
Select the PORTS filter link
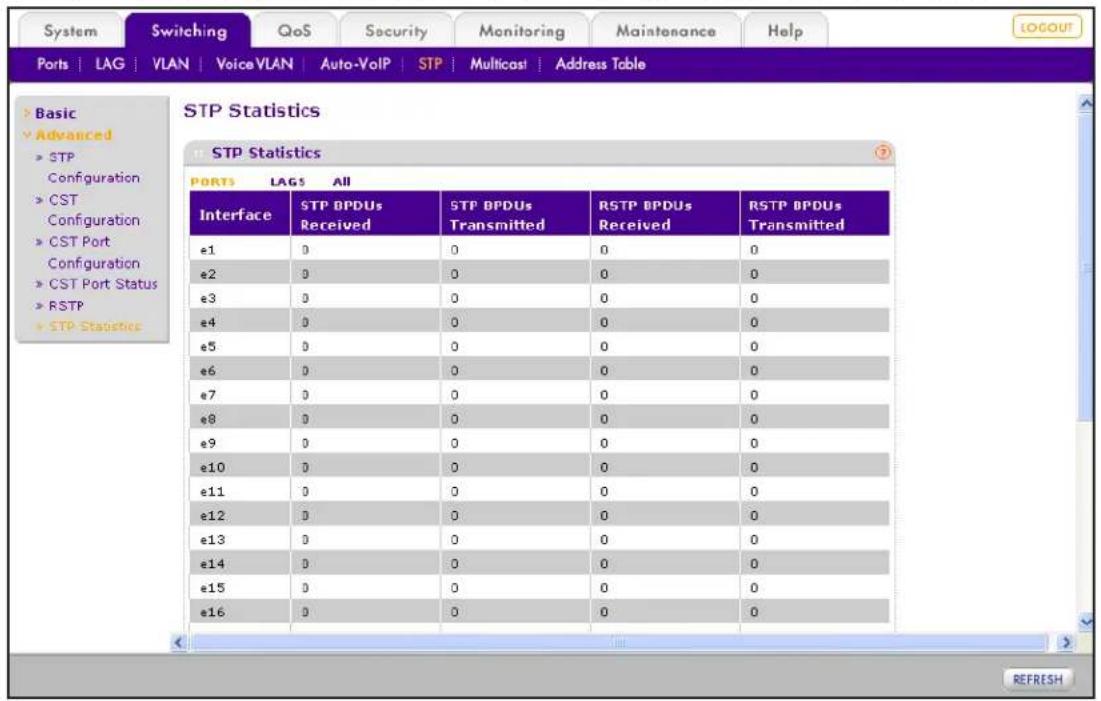[x=212, y=182]
